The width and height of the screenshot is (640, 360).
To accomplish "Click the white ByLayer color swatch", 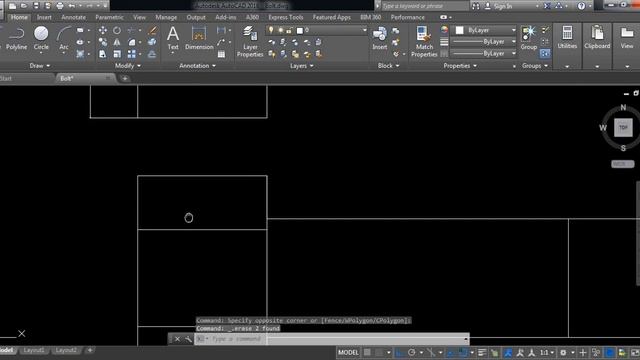I will point(460,30).
